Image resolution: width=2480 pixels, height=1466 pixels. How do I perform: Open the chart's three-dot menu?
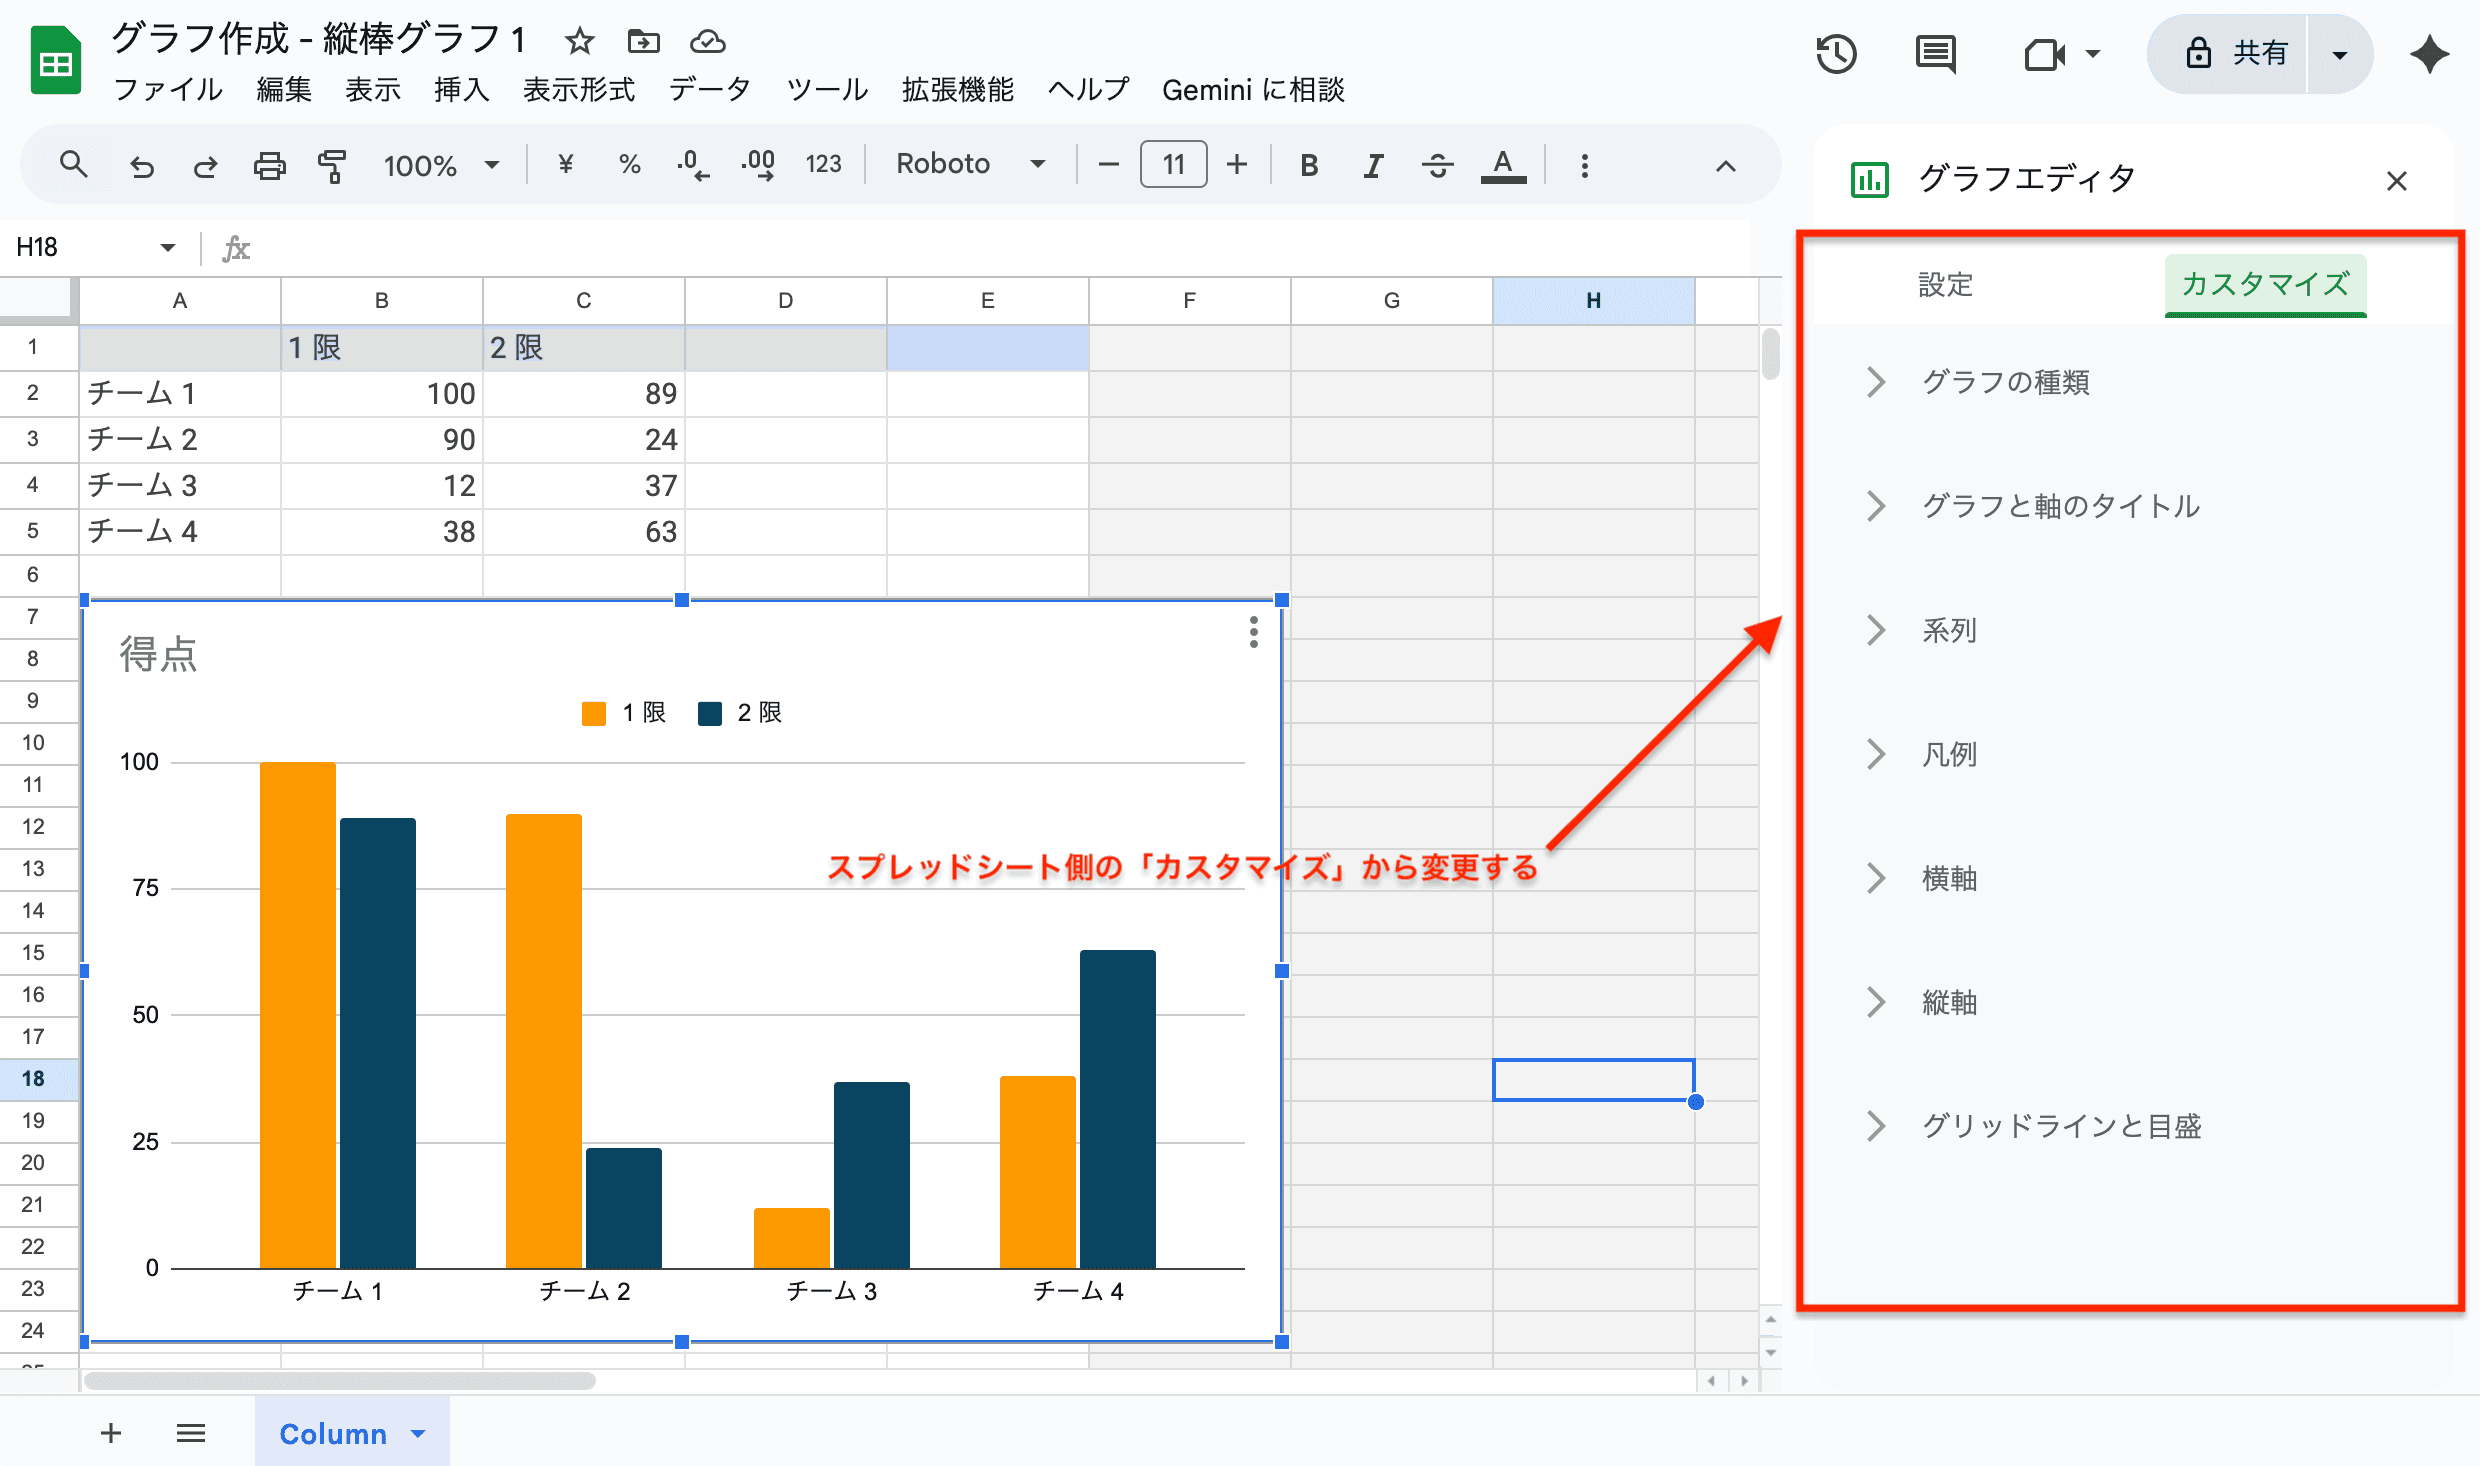pyautogui.click(x=1253, y=632)
